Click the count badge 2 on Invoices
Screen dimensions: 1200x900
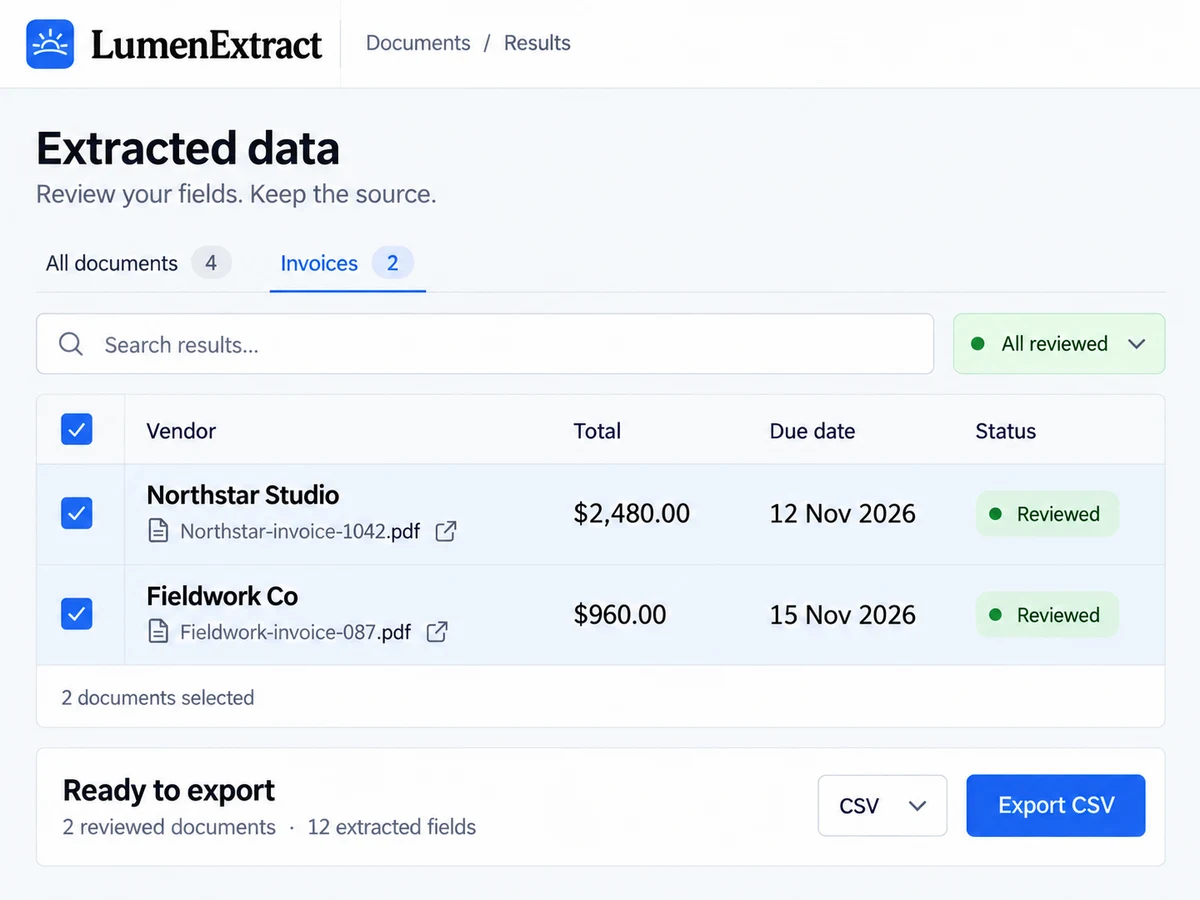393,263
